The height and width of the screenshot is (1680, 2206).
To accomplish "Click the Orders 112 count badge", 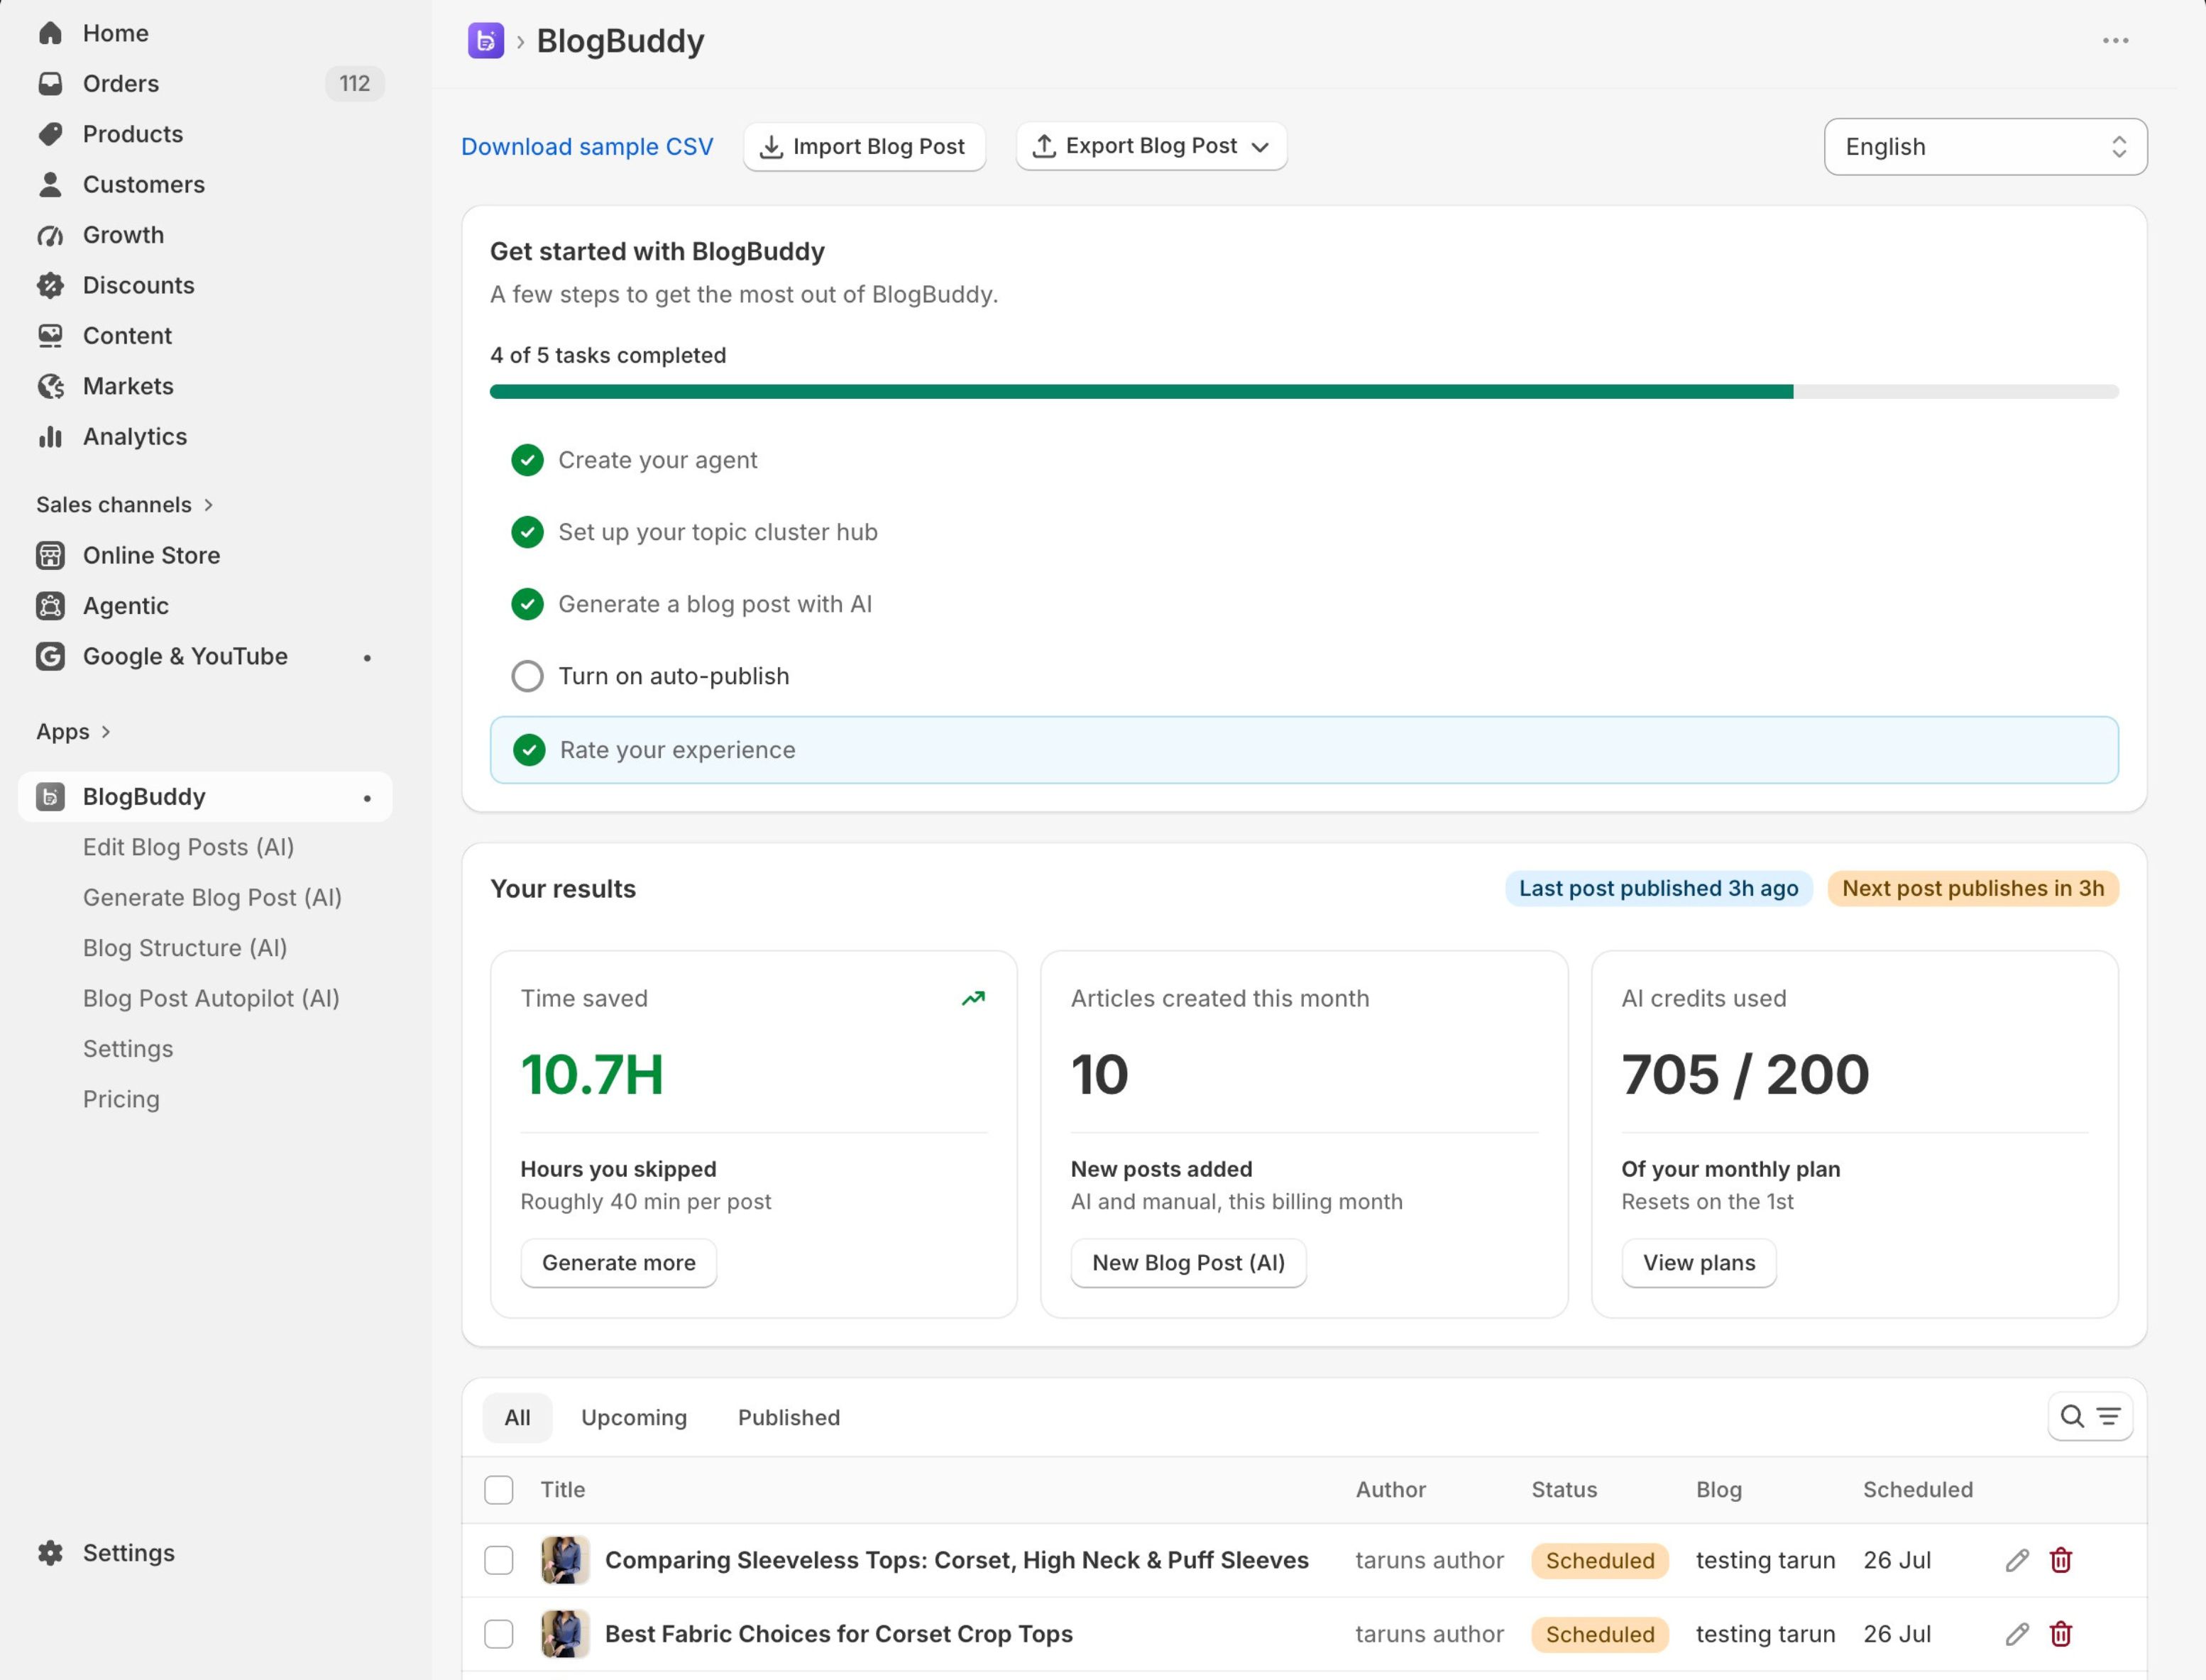I will coord(354,83).
